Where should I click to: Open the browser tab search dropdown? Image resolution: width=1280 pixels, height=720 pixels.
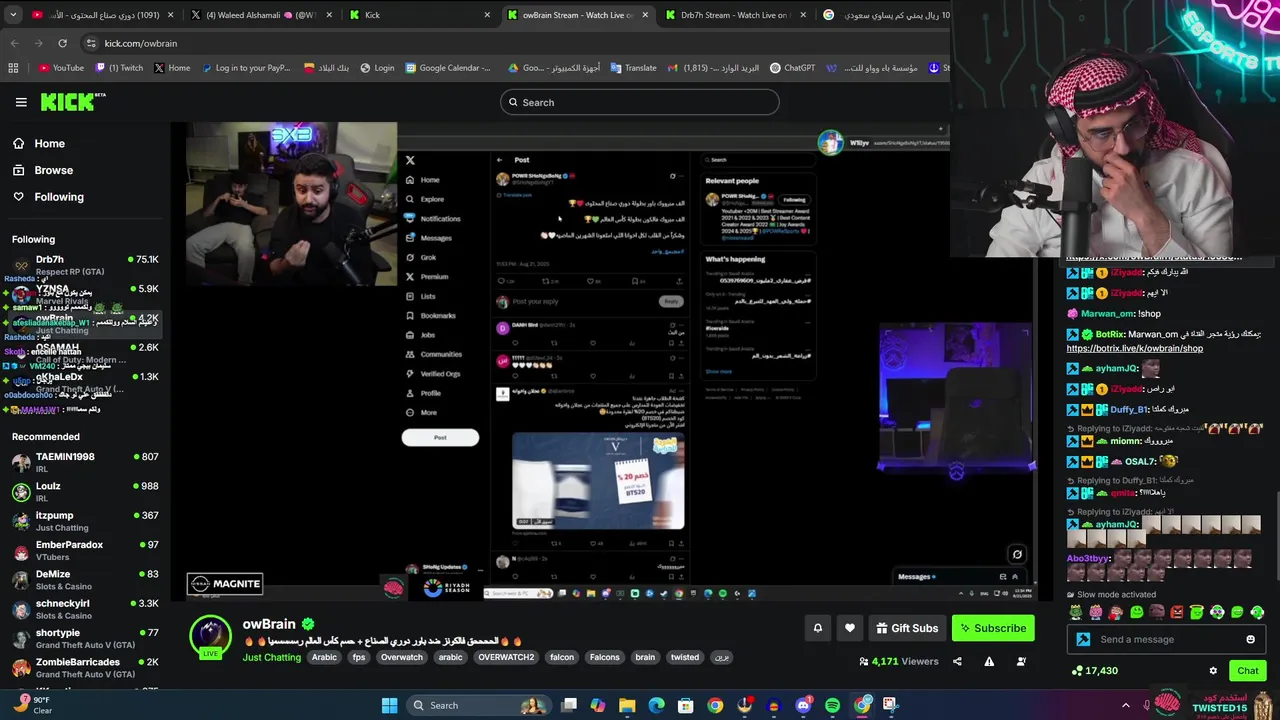(x=15, y=15)
